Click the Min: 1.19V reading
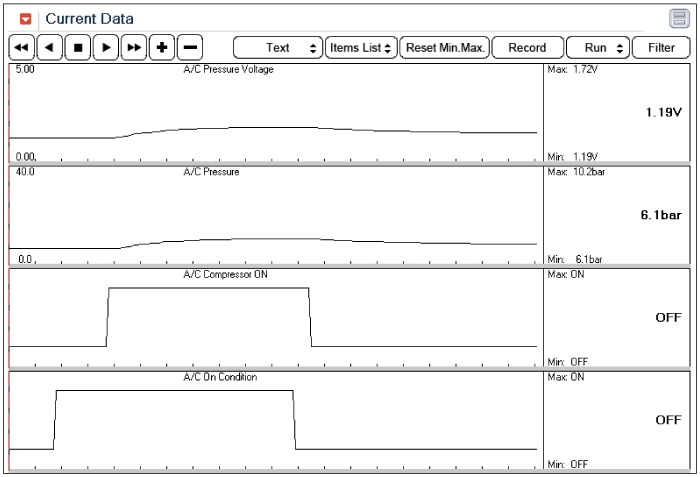Screen dimensions: 700x477 point(573,157)
